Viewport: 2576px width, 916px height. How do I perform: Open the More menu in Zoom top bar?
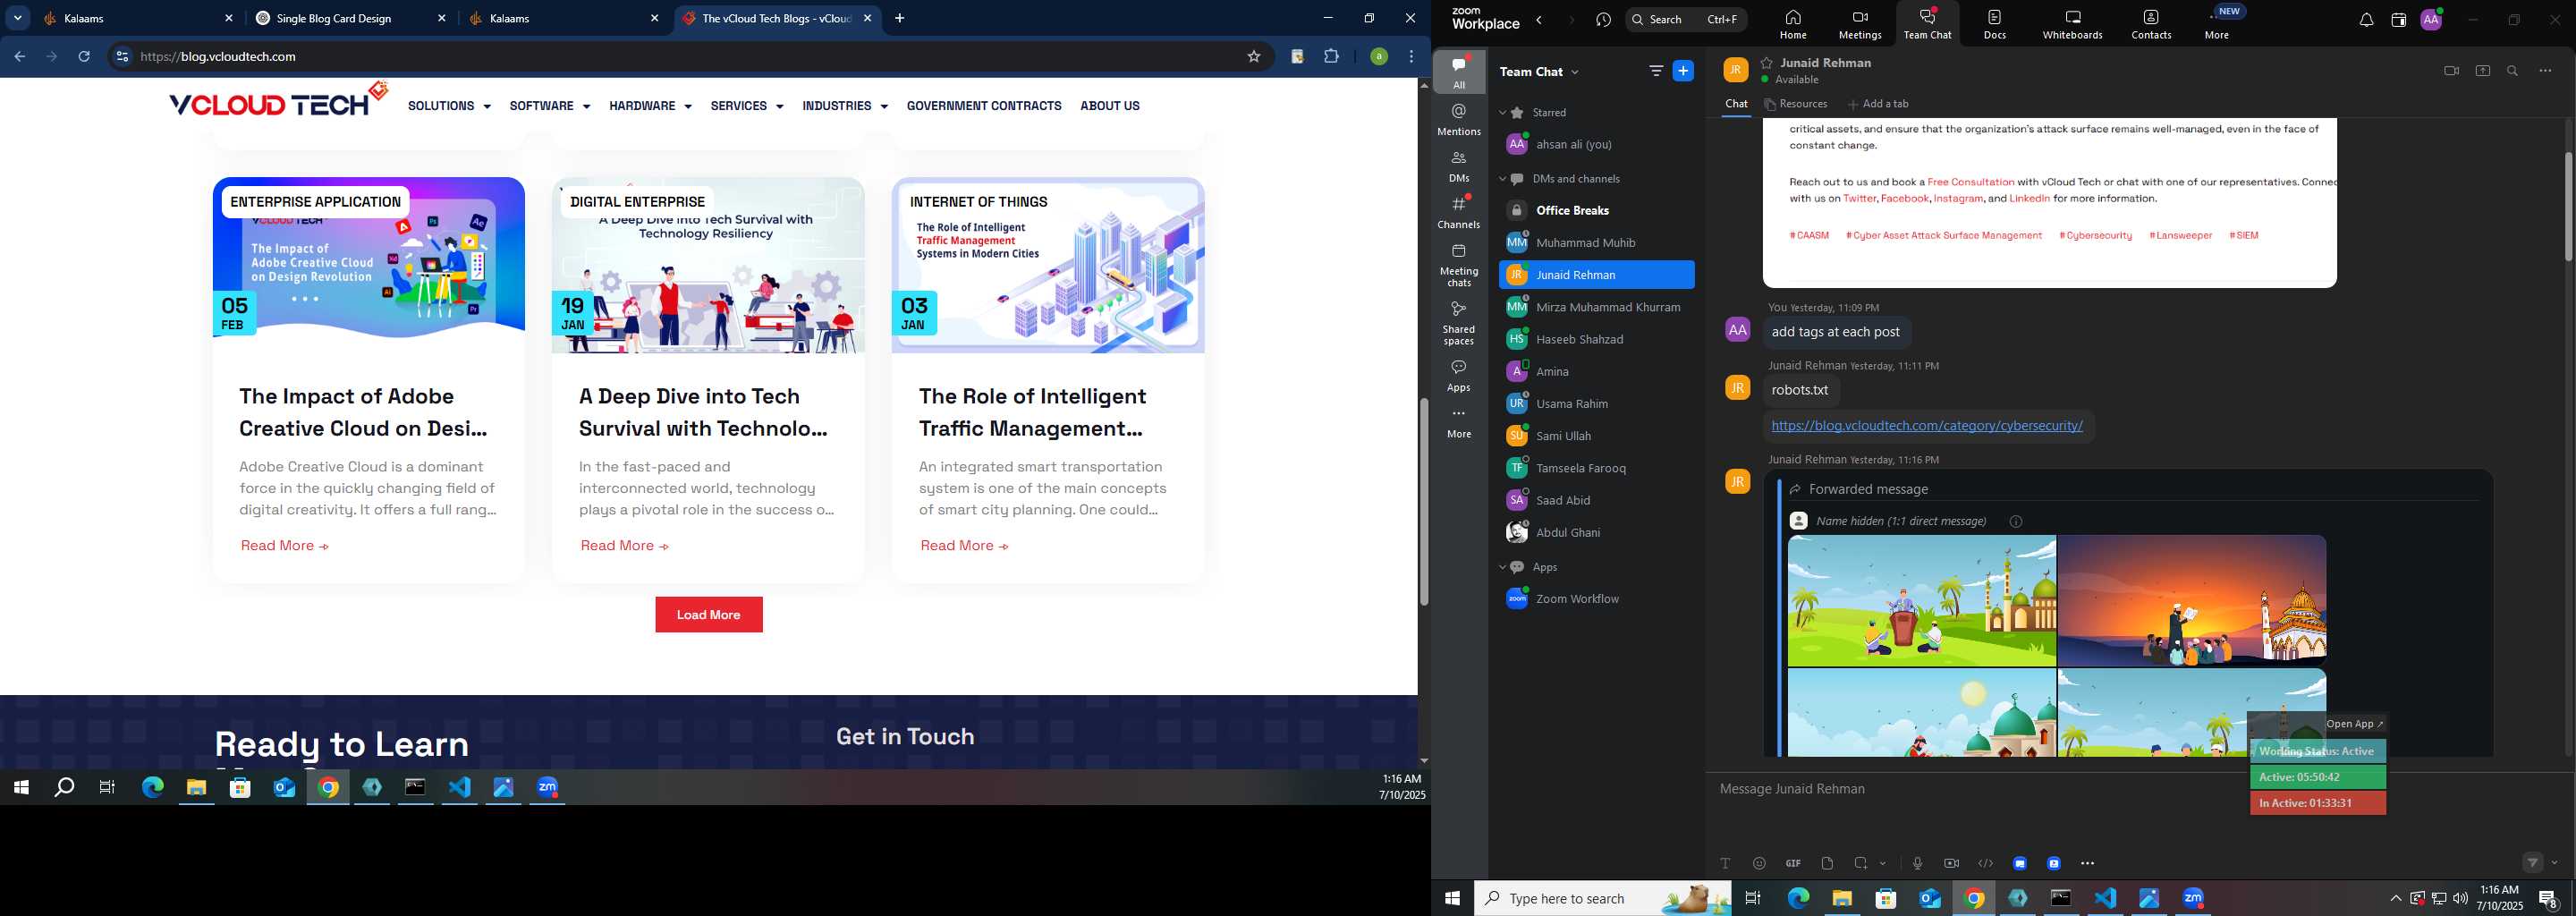(x=2217, y=24)
